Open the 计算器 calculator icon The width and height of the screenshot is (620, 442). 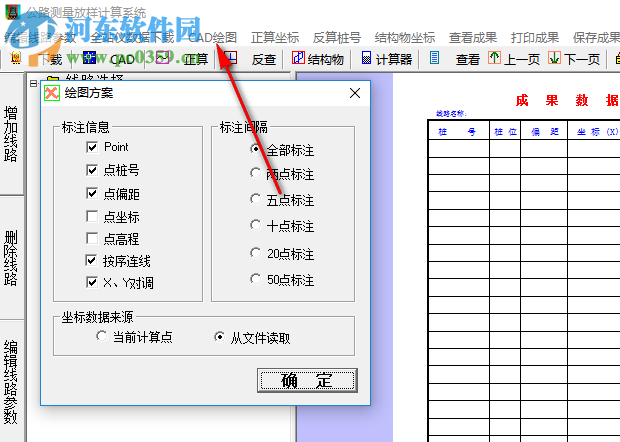pyautogui.click(x=367, y=58)
